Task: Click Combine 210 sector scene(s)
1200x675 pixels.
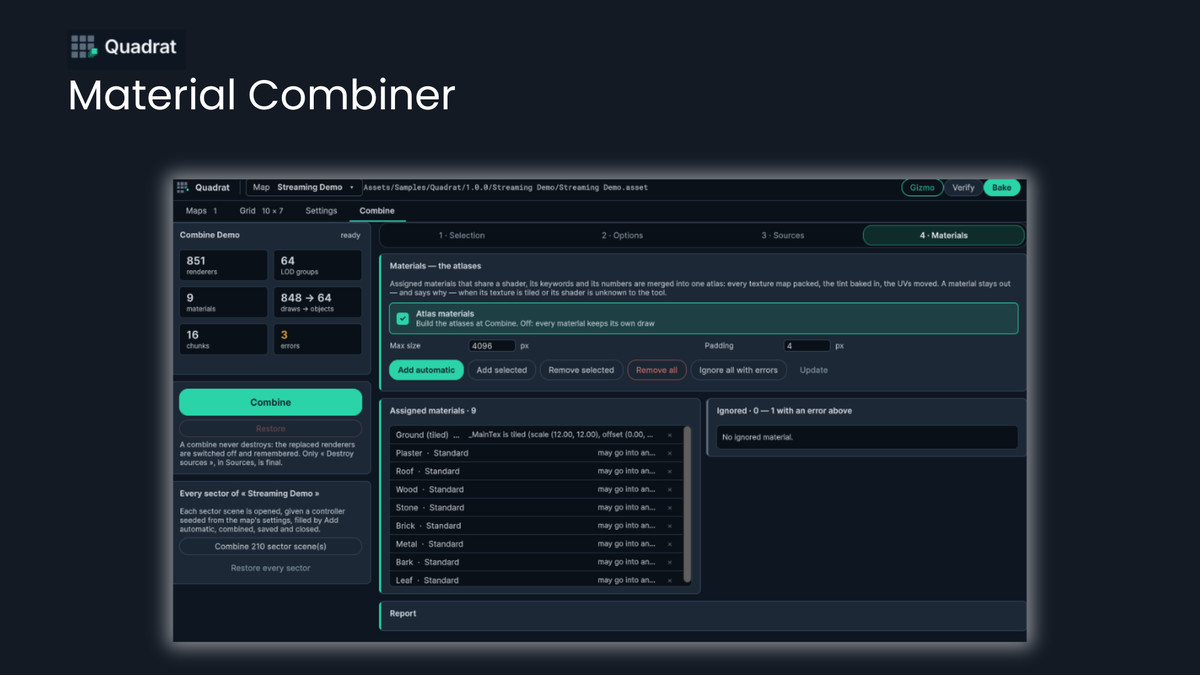Action: click(270, 547)
